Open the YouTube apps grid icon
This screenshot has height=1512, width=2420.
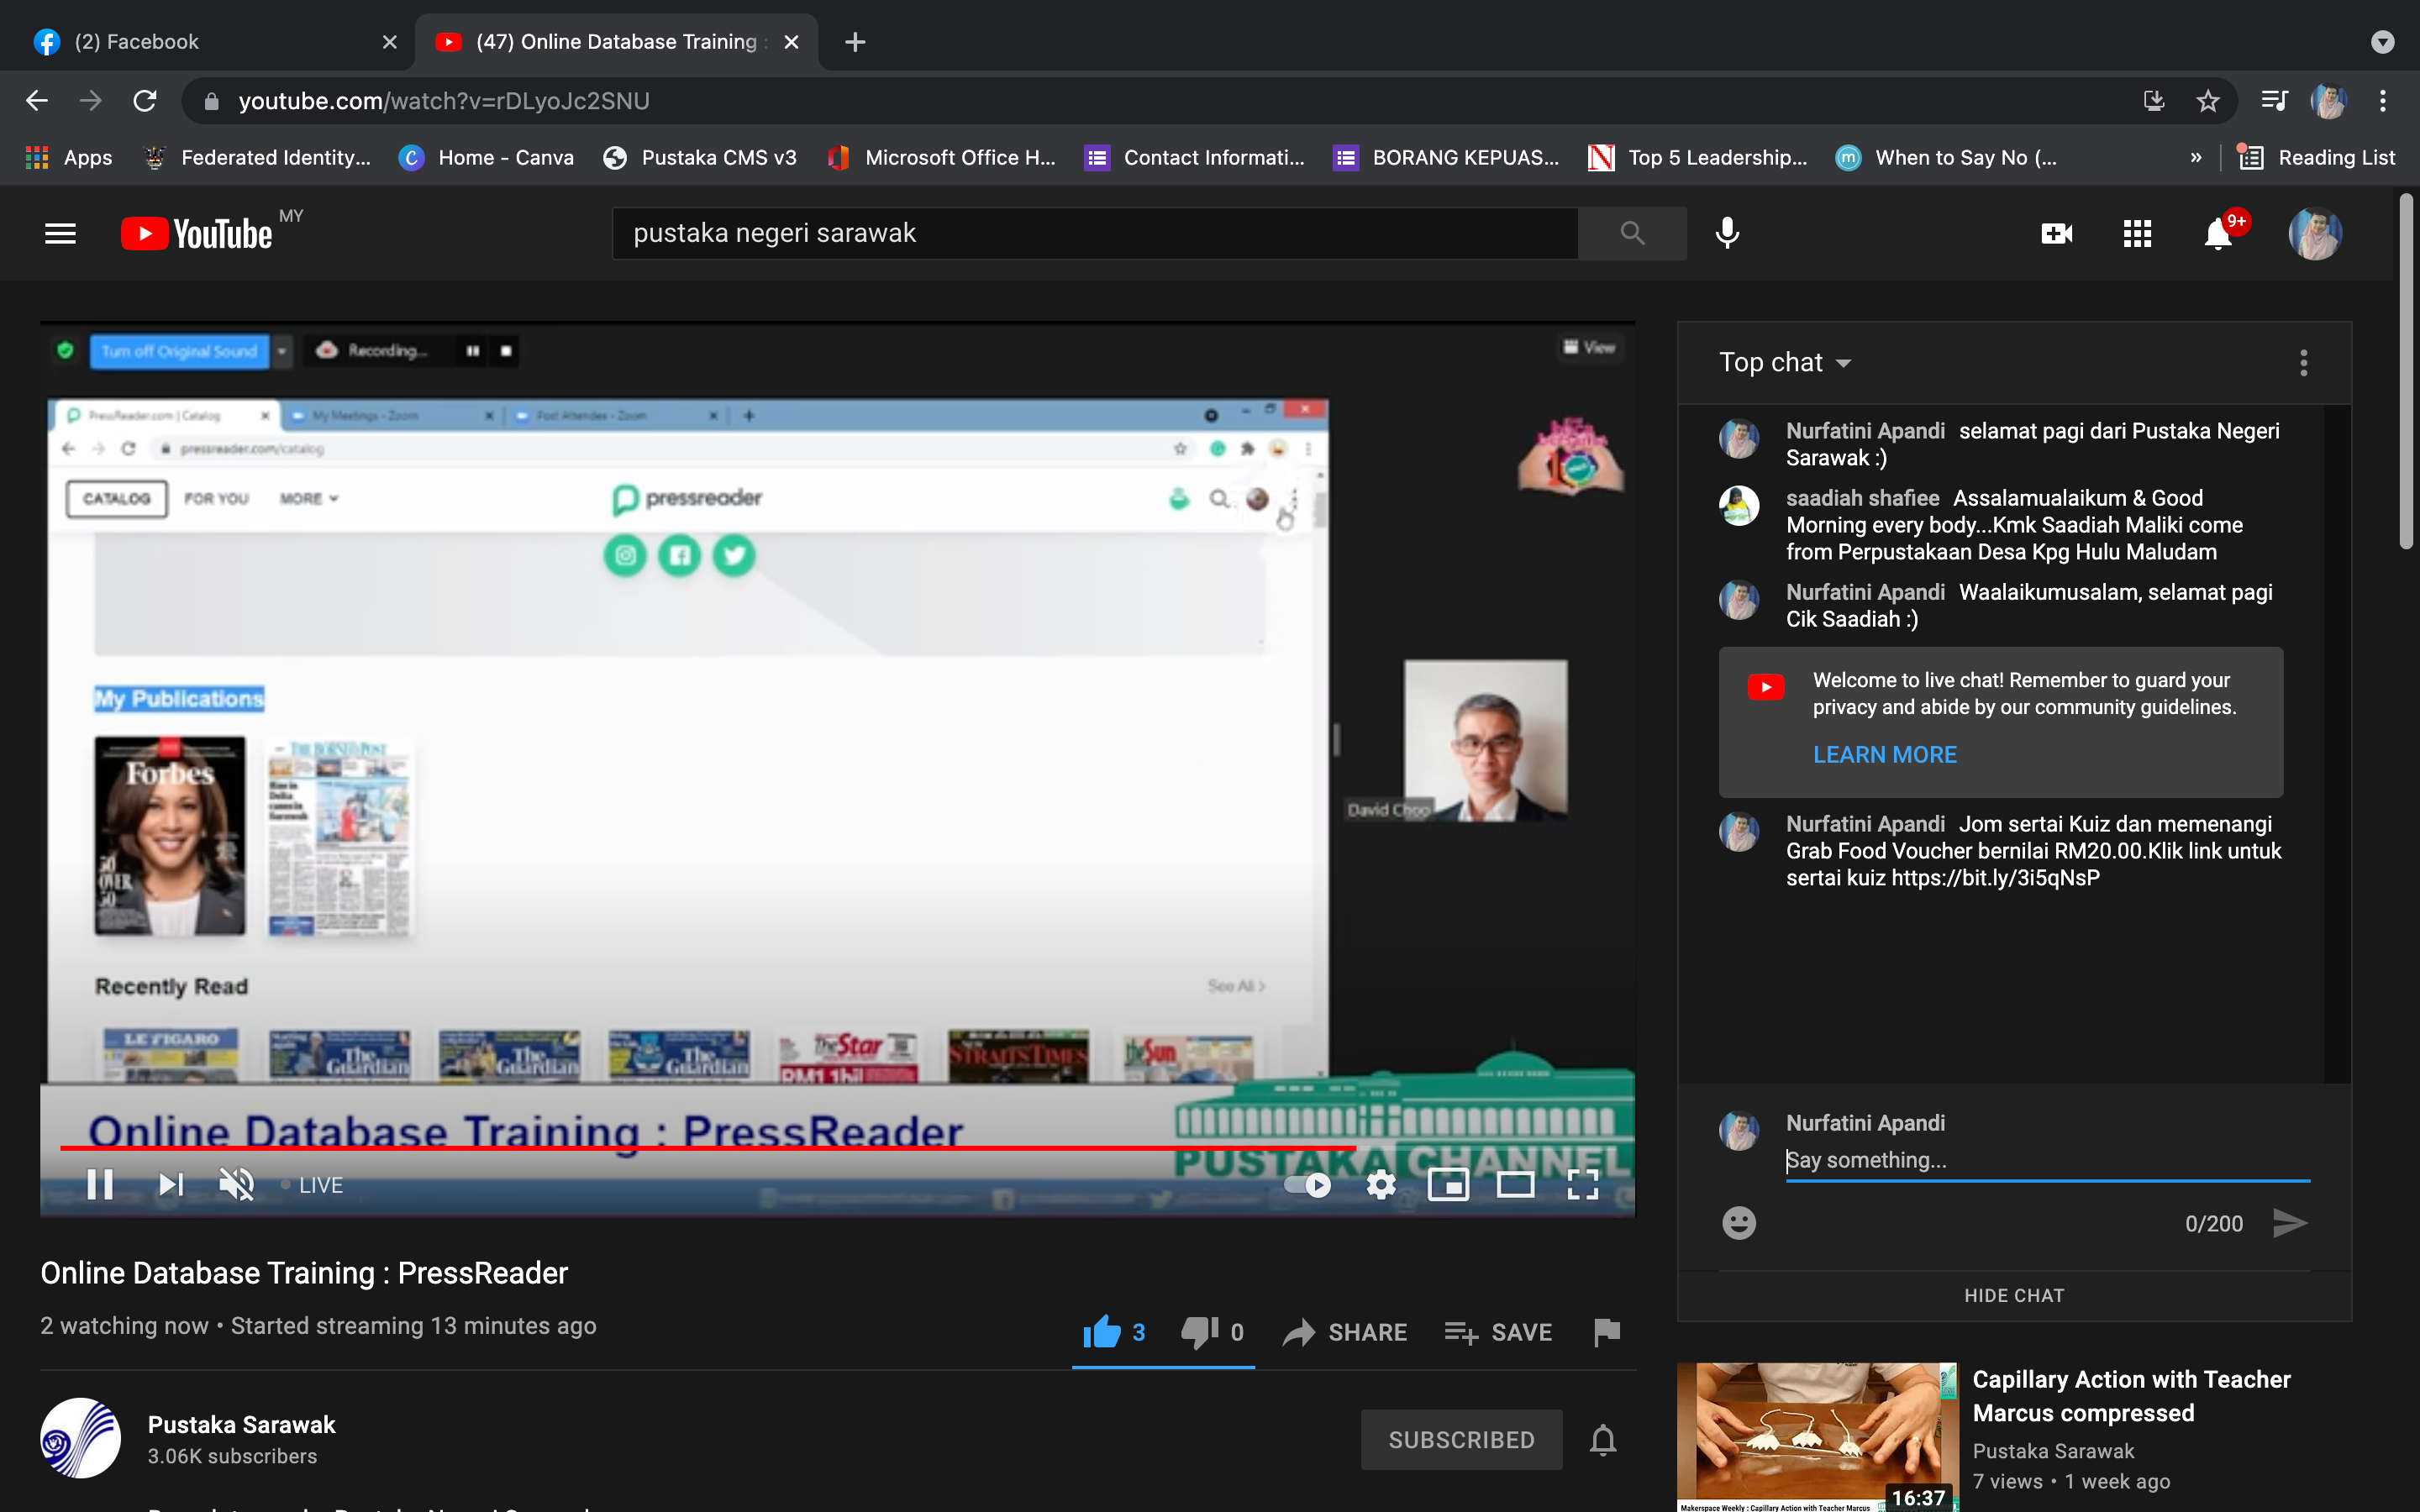(2137, 234)
